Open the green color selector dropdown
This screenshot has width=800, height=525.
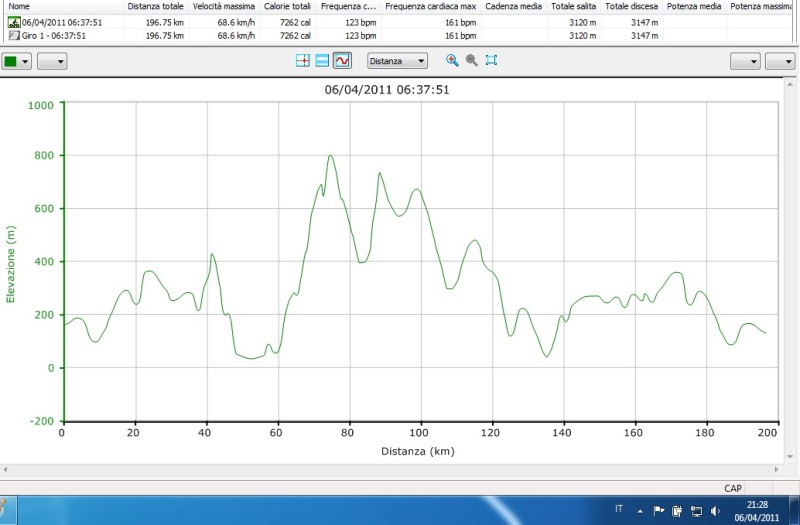pos(17,61)
